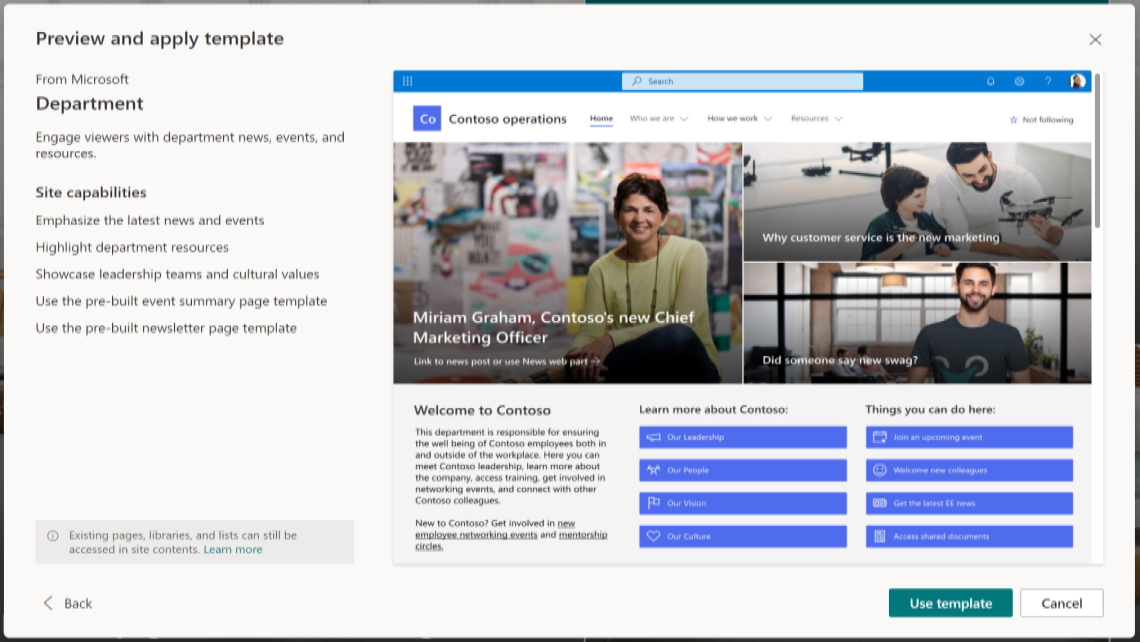Close the template preview dialog
The image size is (1140, 642).
tap(1095, 40)
